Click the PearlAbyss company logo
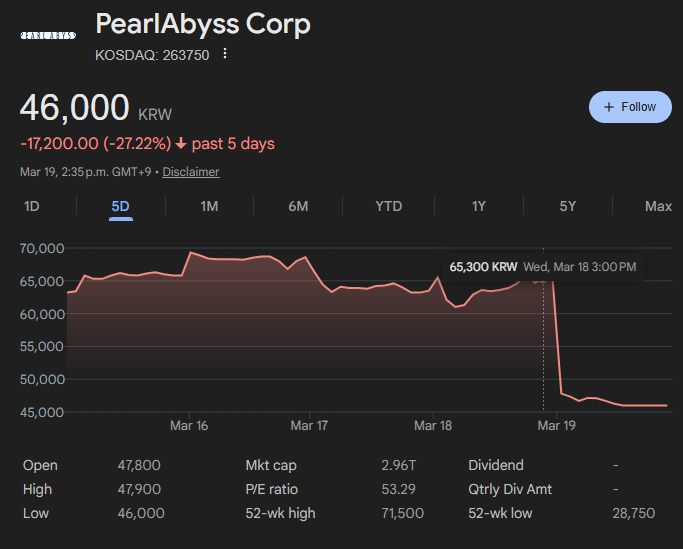The height and width of the screenshot is (549, 683). tap(47, 35)
